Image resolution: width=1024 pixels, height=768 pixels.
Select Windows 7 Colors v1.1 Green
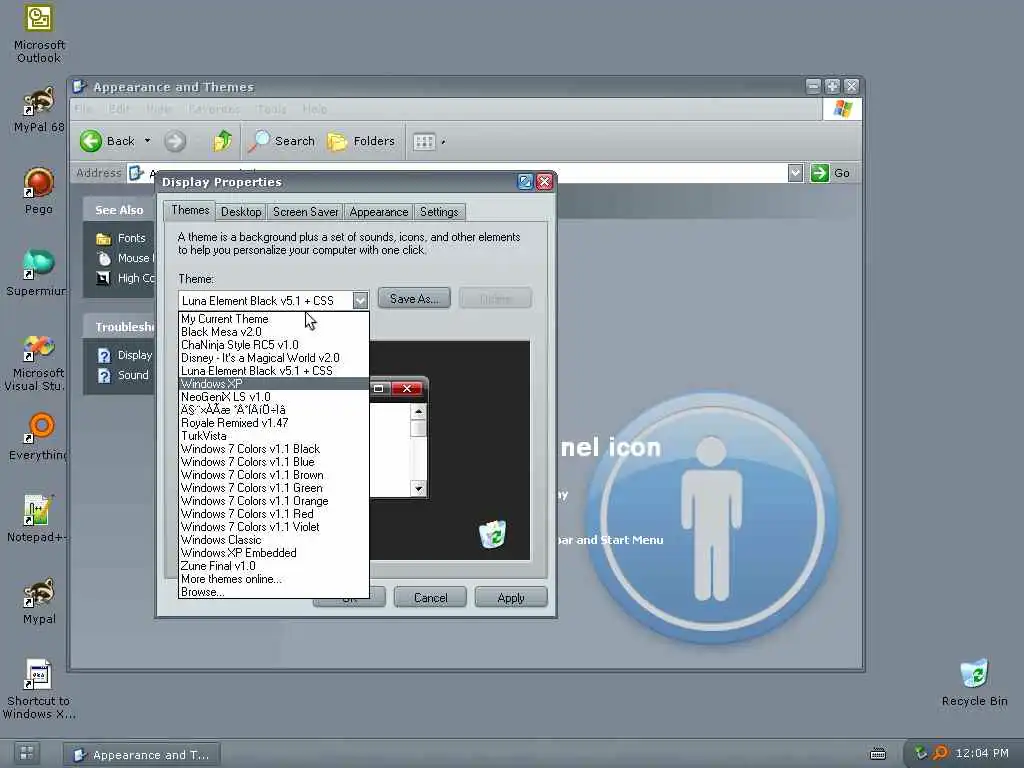tap(274, 488)
